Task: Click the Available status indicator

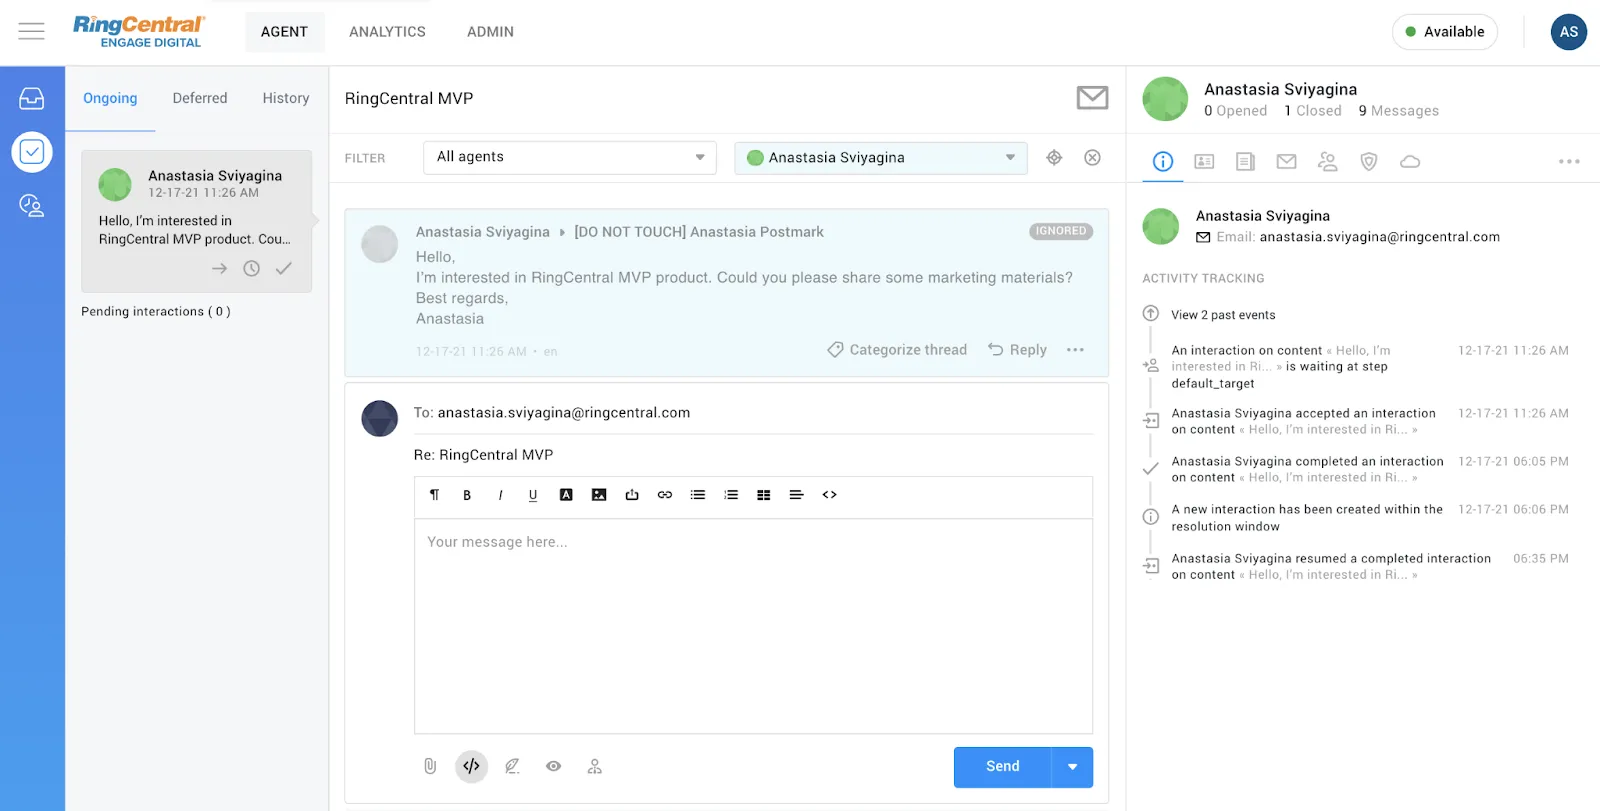Action: [x=1444, y=32]
